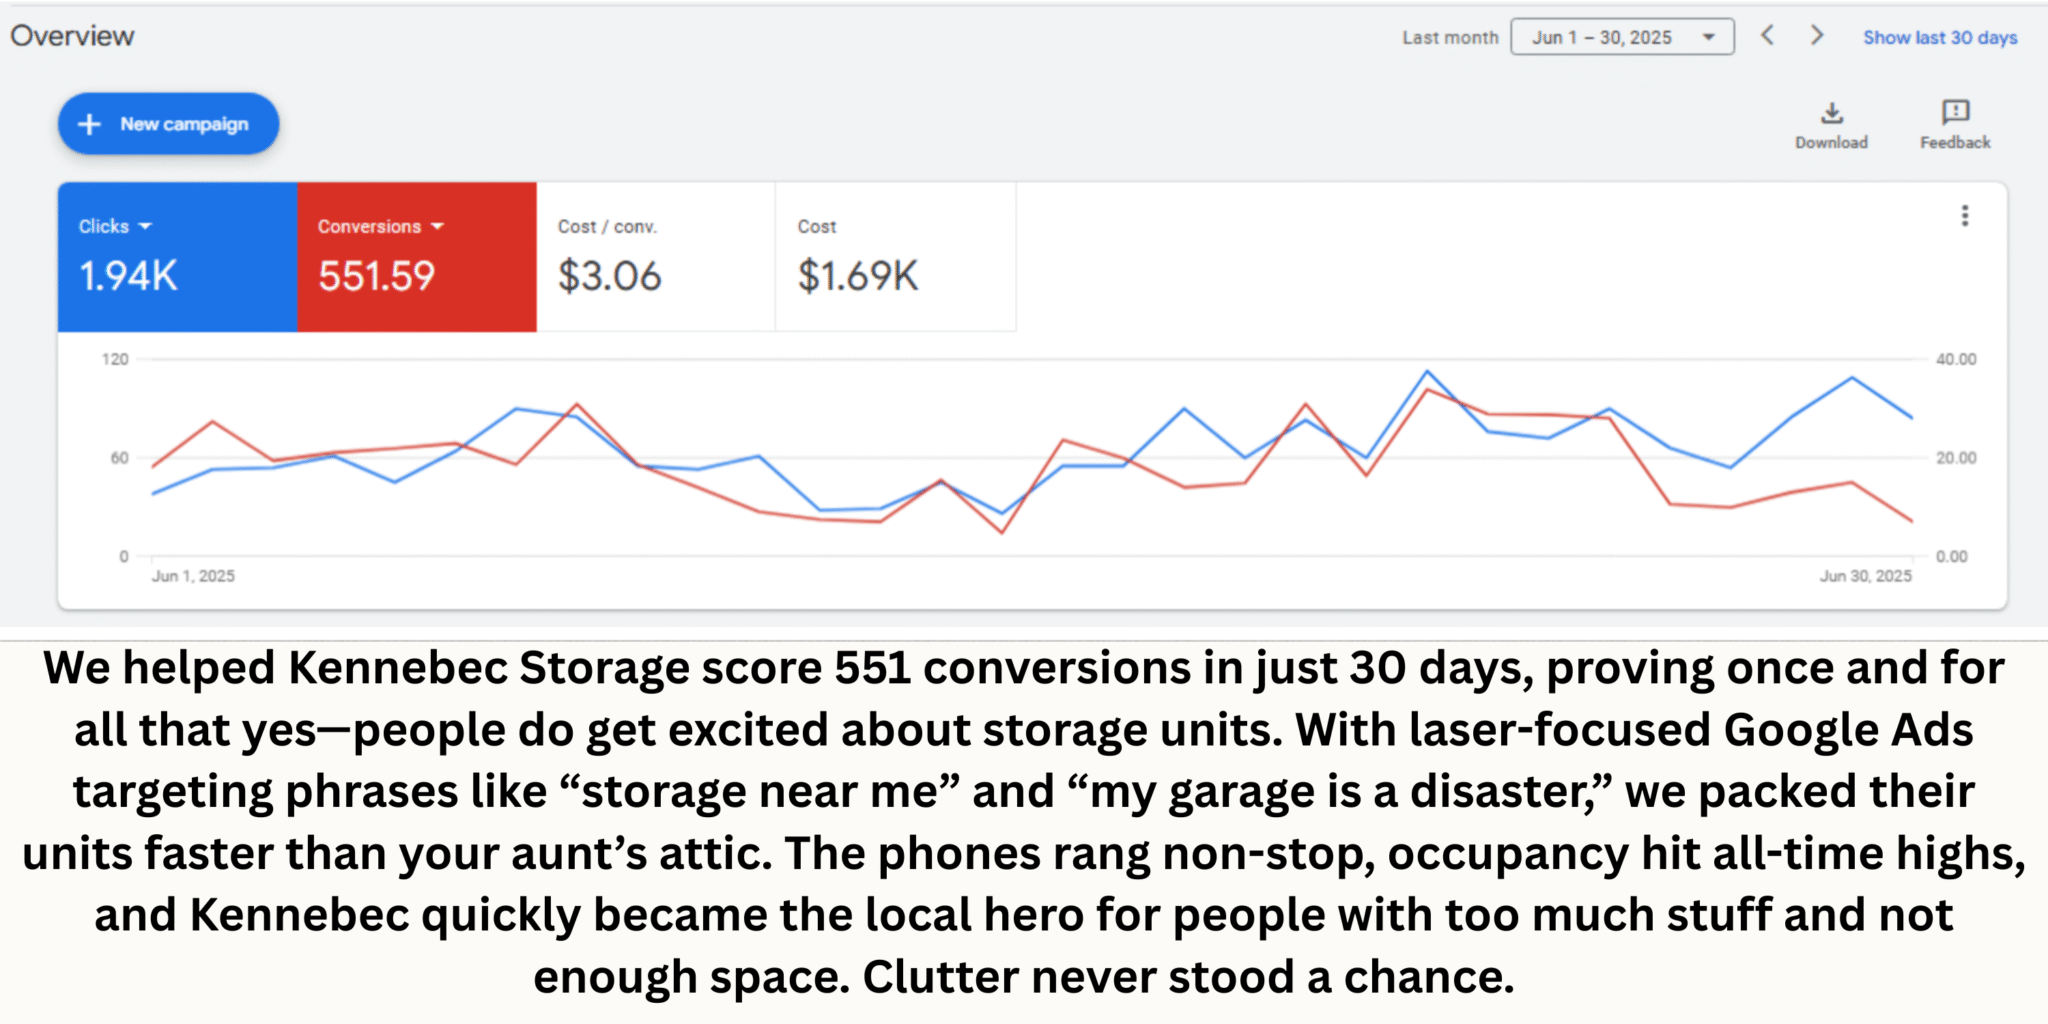Click the 551.59 value in red tile
The width and height of the screenshot is (2048, 1024).
[x=377, y=276]
